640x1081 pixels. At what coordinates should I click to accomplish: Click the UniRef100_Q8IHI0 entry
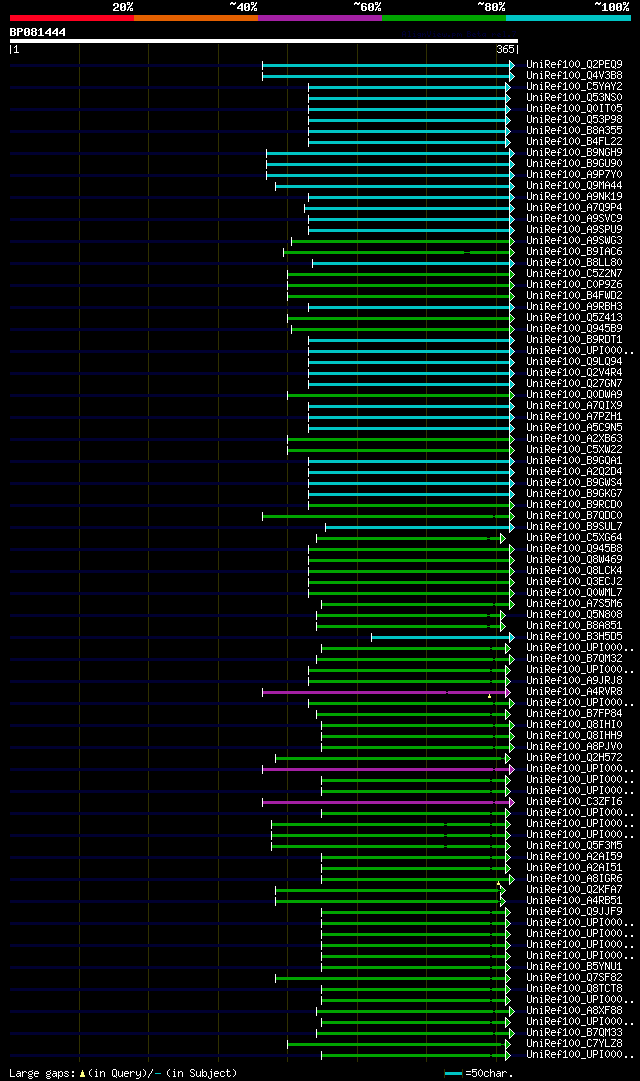point(574,725)
